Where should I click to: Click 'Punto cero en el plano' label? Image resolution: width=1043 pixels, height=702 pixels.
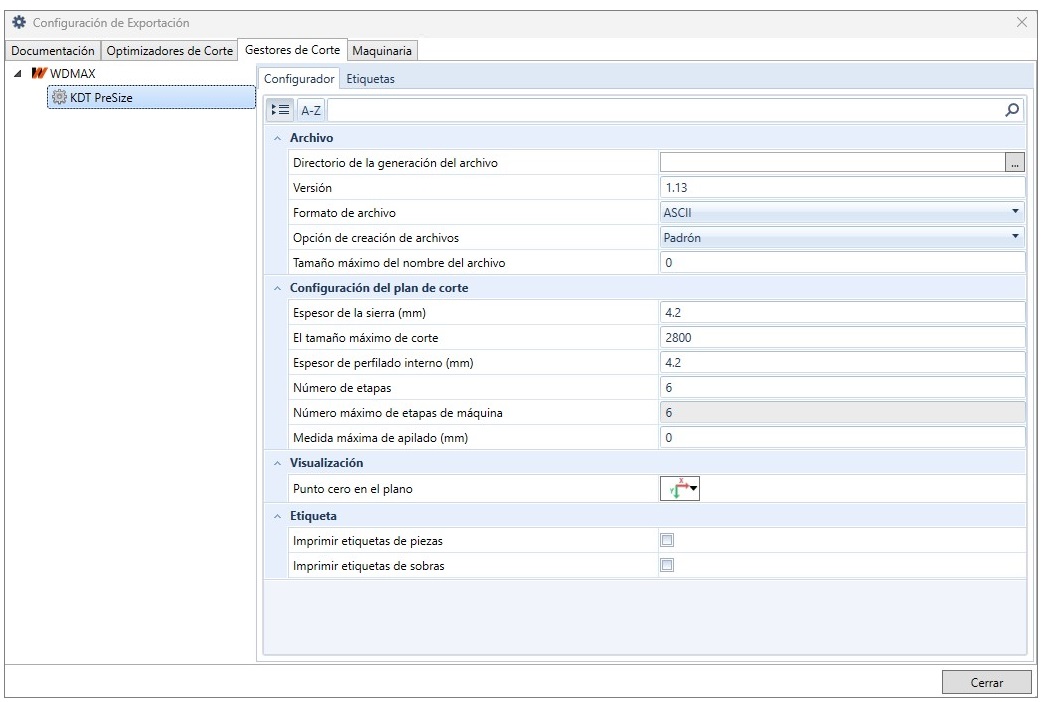click(353, 489)
